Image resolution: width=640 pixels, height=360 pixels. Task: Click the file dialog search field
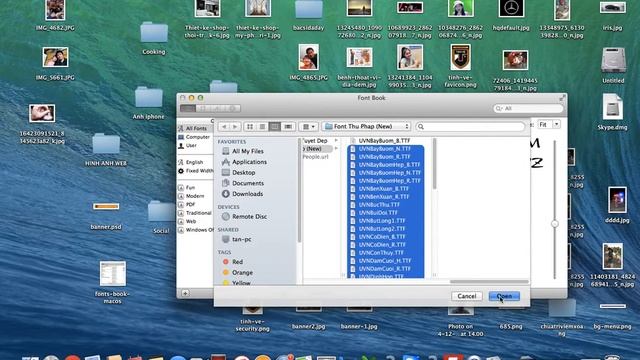(470, 127)
